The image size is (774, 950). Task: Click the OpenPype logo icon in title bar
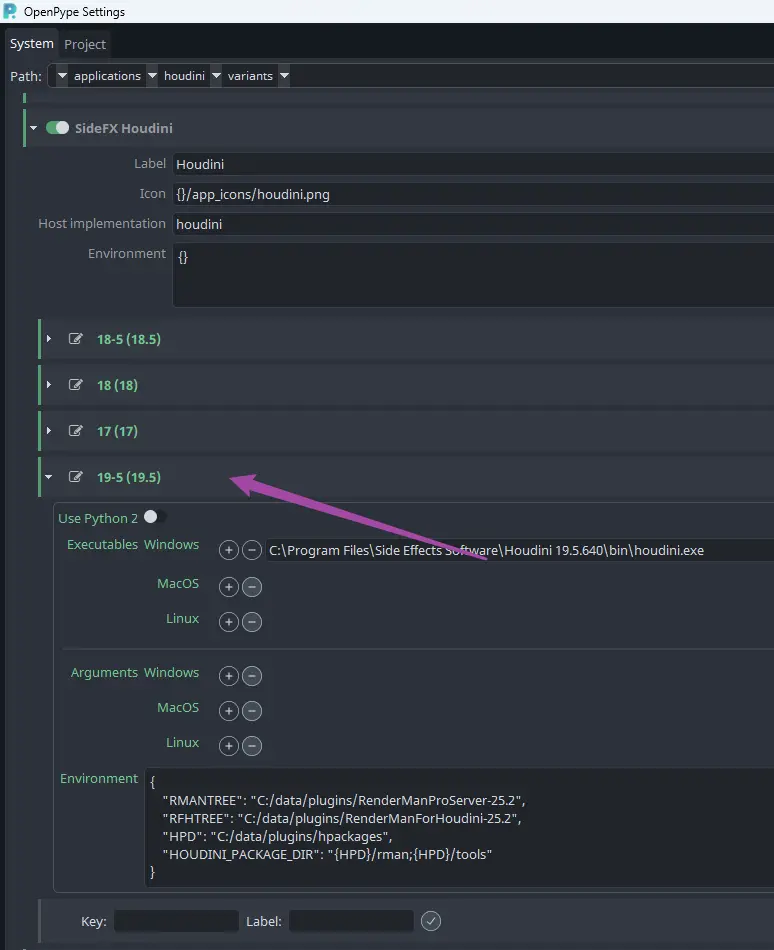10,11
